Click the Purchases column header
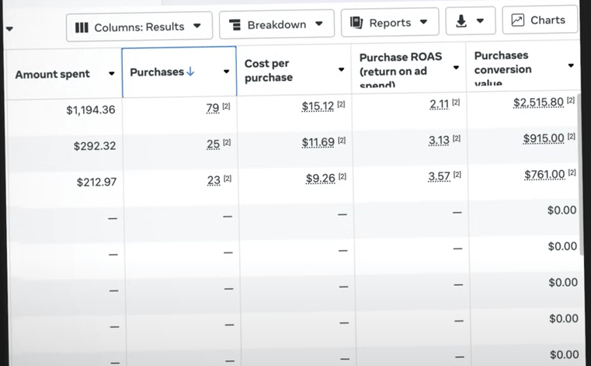The height and width of the screenshot is (366, 591). [x=179, y=72]
